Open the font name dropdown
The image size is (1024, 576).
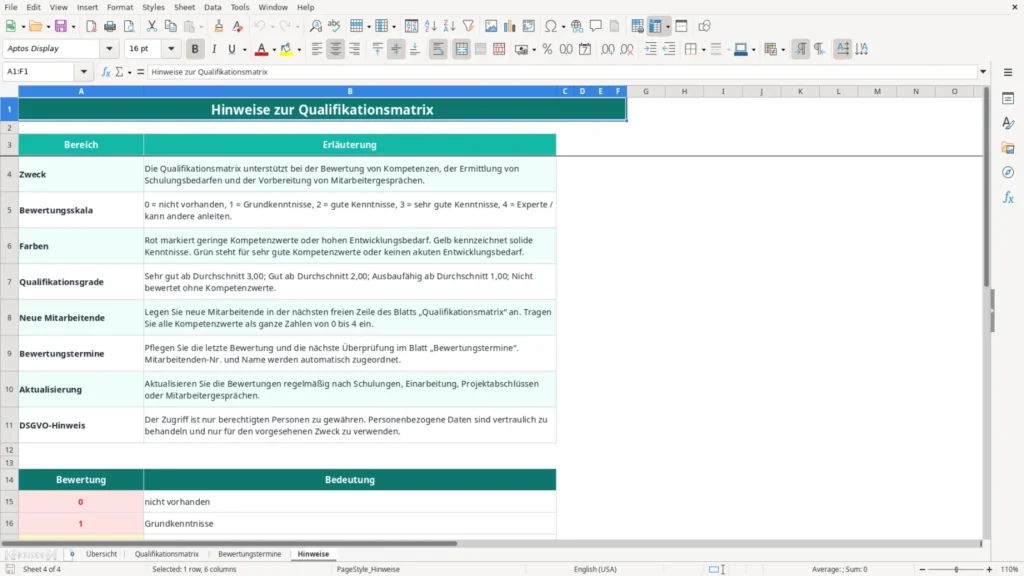click(109, 49)
